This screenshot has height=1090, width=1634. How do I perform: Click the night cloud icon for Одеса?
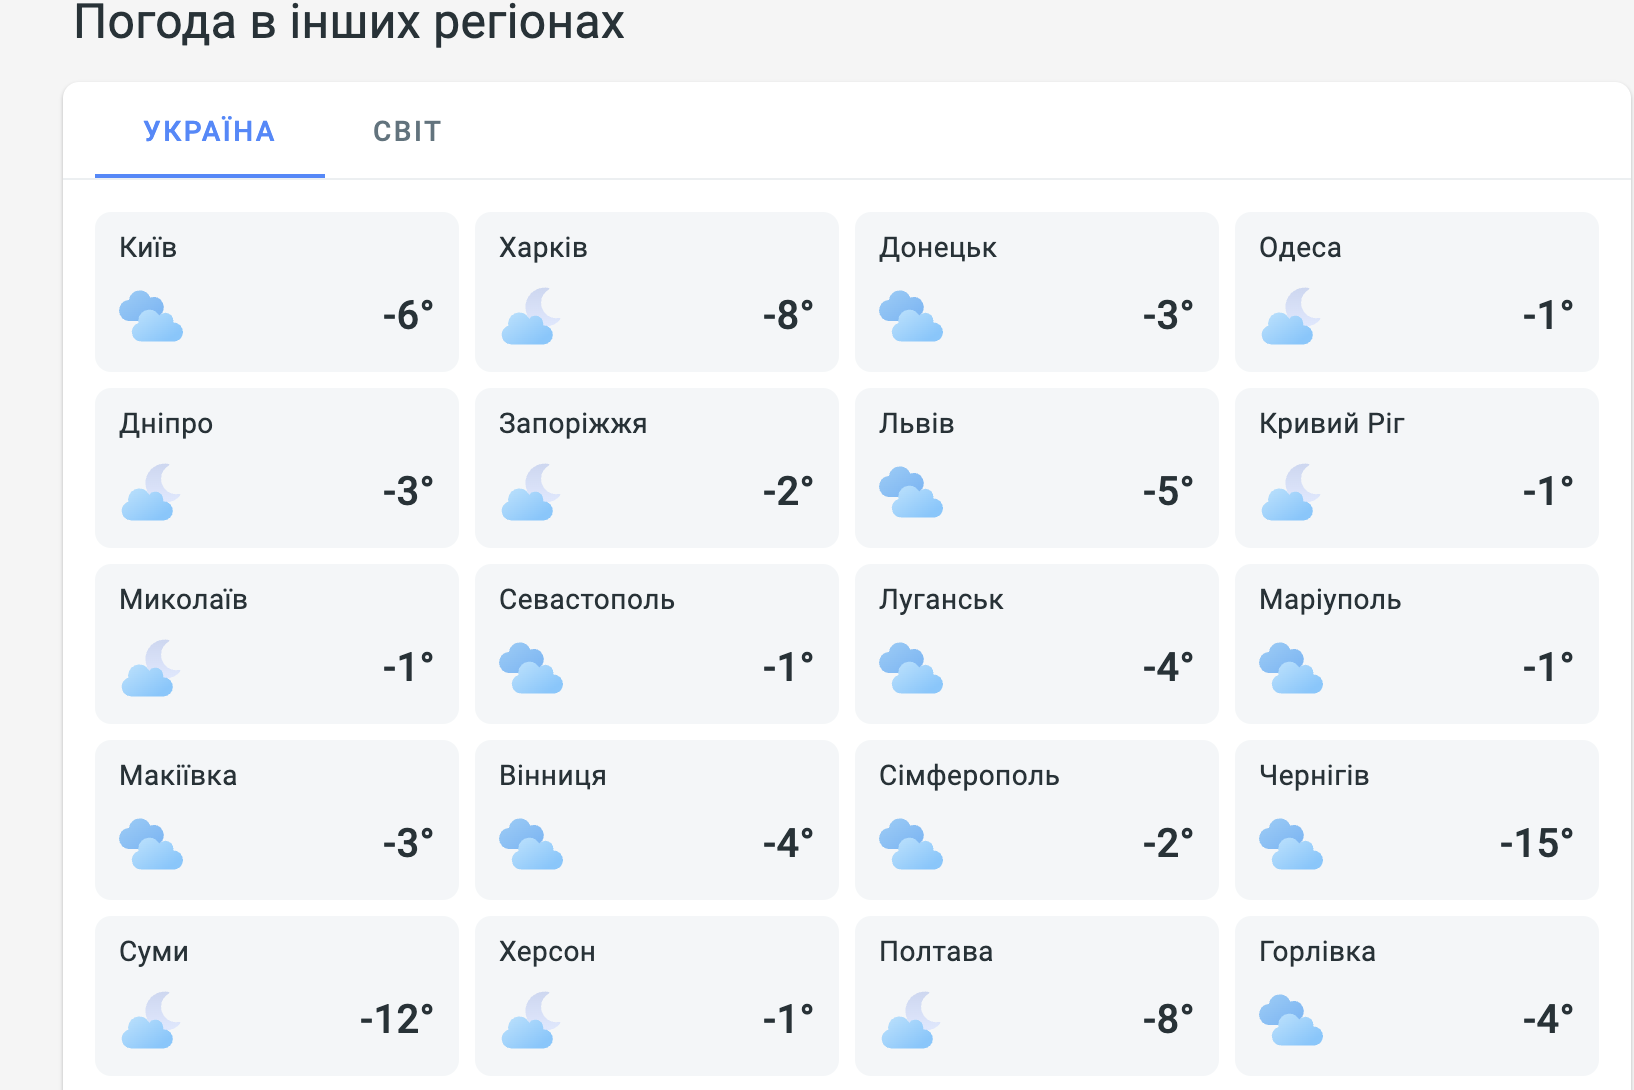click(x=1291, y=316)
